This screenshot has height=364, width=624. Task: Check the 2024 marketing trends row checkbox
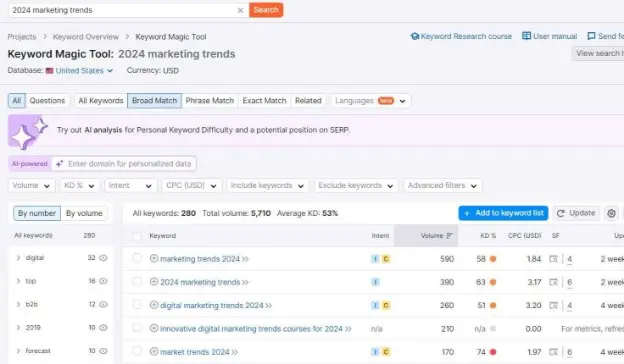click(x=137, y=282)
